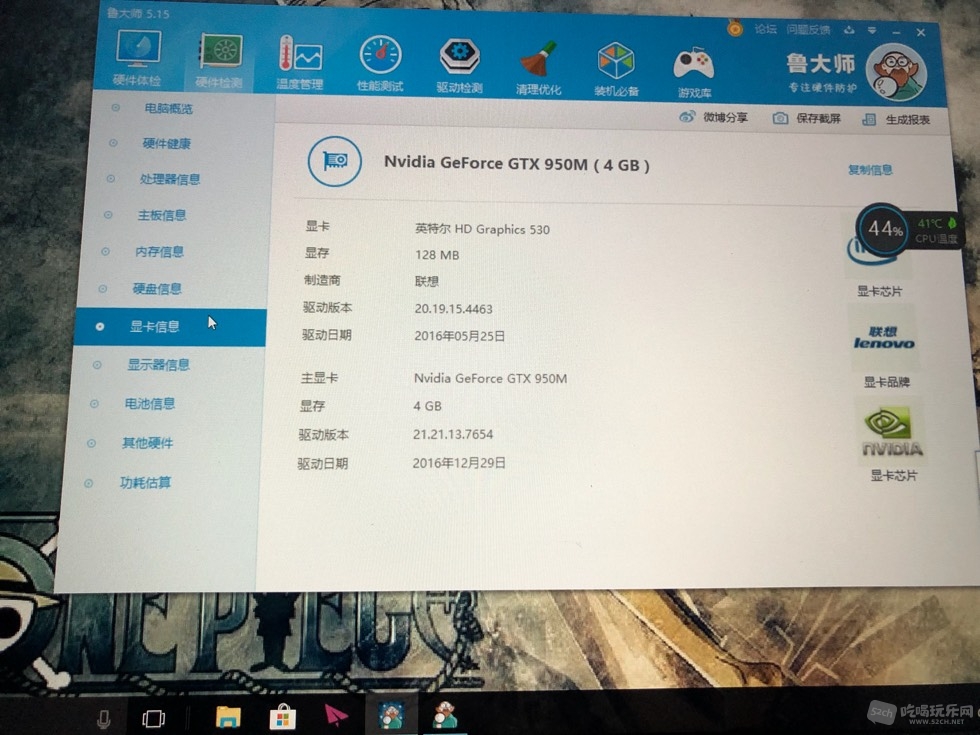Viewport: 980px width, 735px height.
Task: Open 驱动检测 driver detection
Action: (459, 66)
